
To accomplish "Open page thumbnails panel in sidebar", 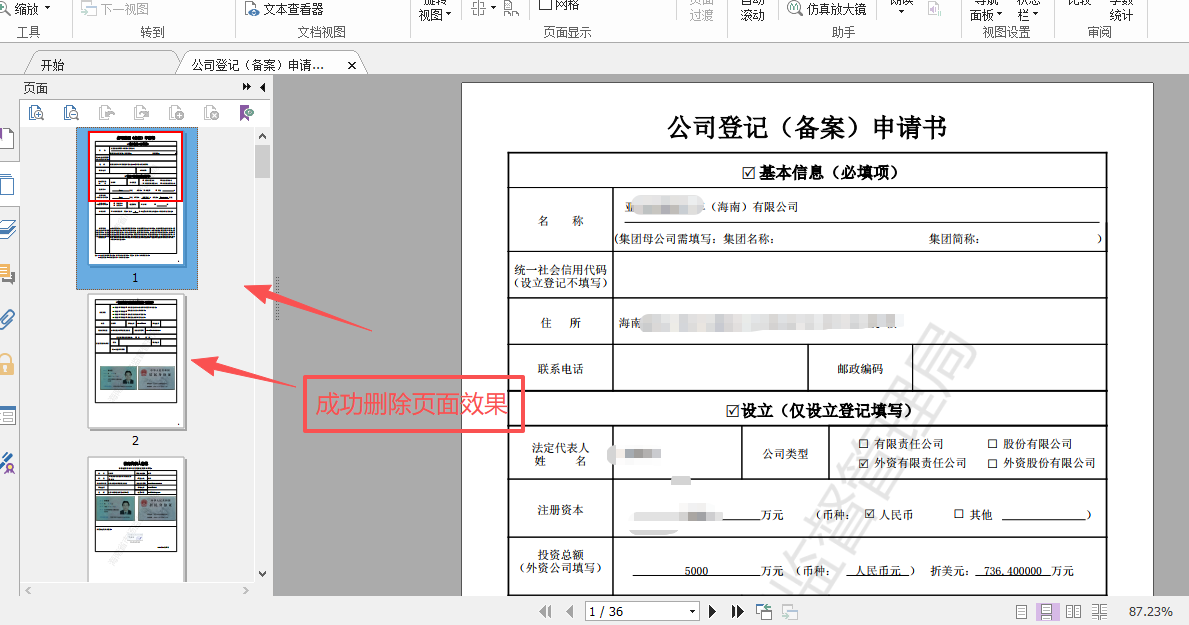I will (7, 184).
